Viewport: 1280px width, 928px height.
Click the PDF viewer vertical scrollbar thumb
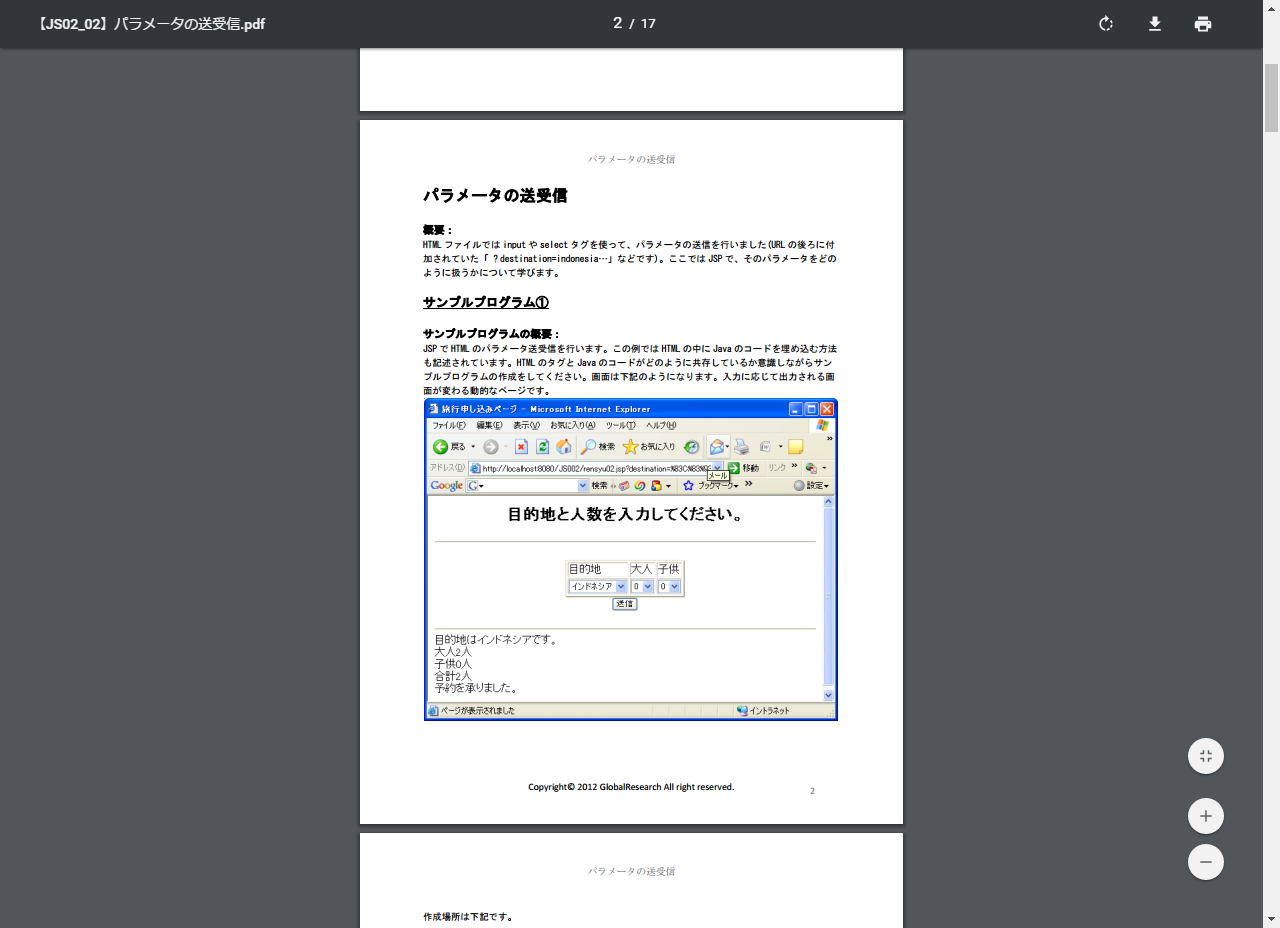pos(1271,98)
